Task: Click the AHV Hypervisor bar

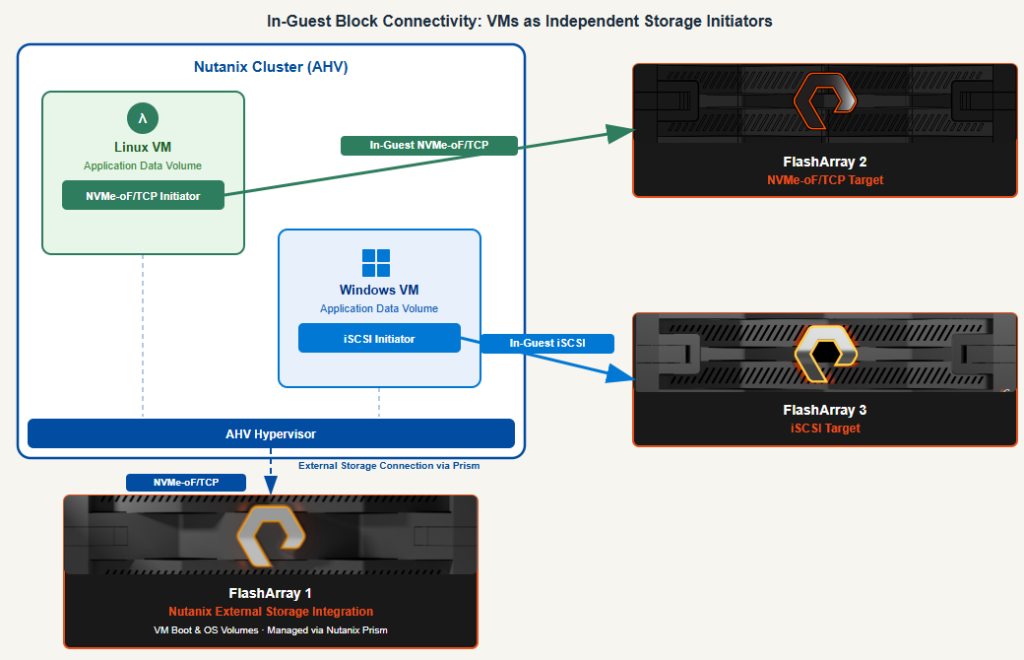Action: (x=271, y=433)
